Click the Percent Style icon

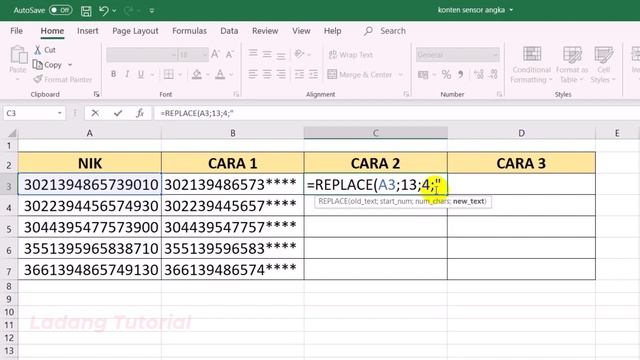pos(446,74)
